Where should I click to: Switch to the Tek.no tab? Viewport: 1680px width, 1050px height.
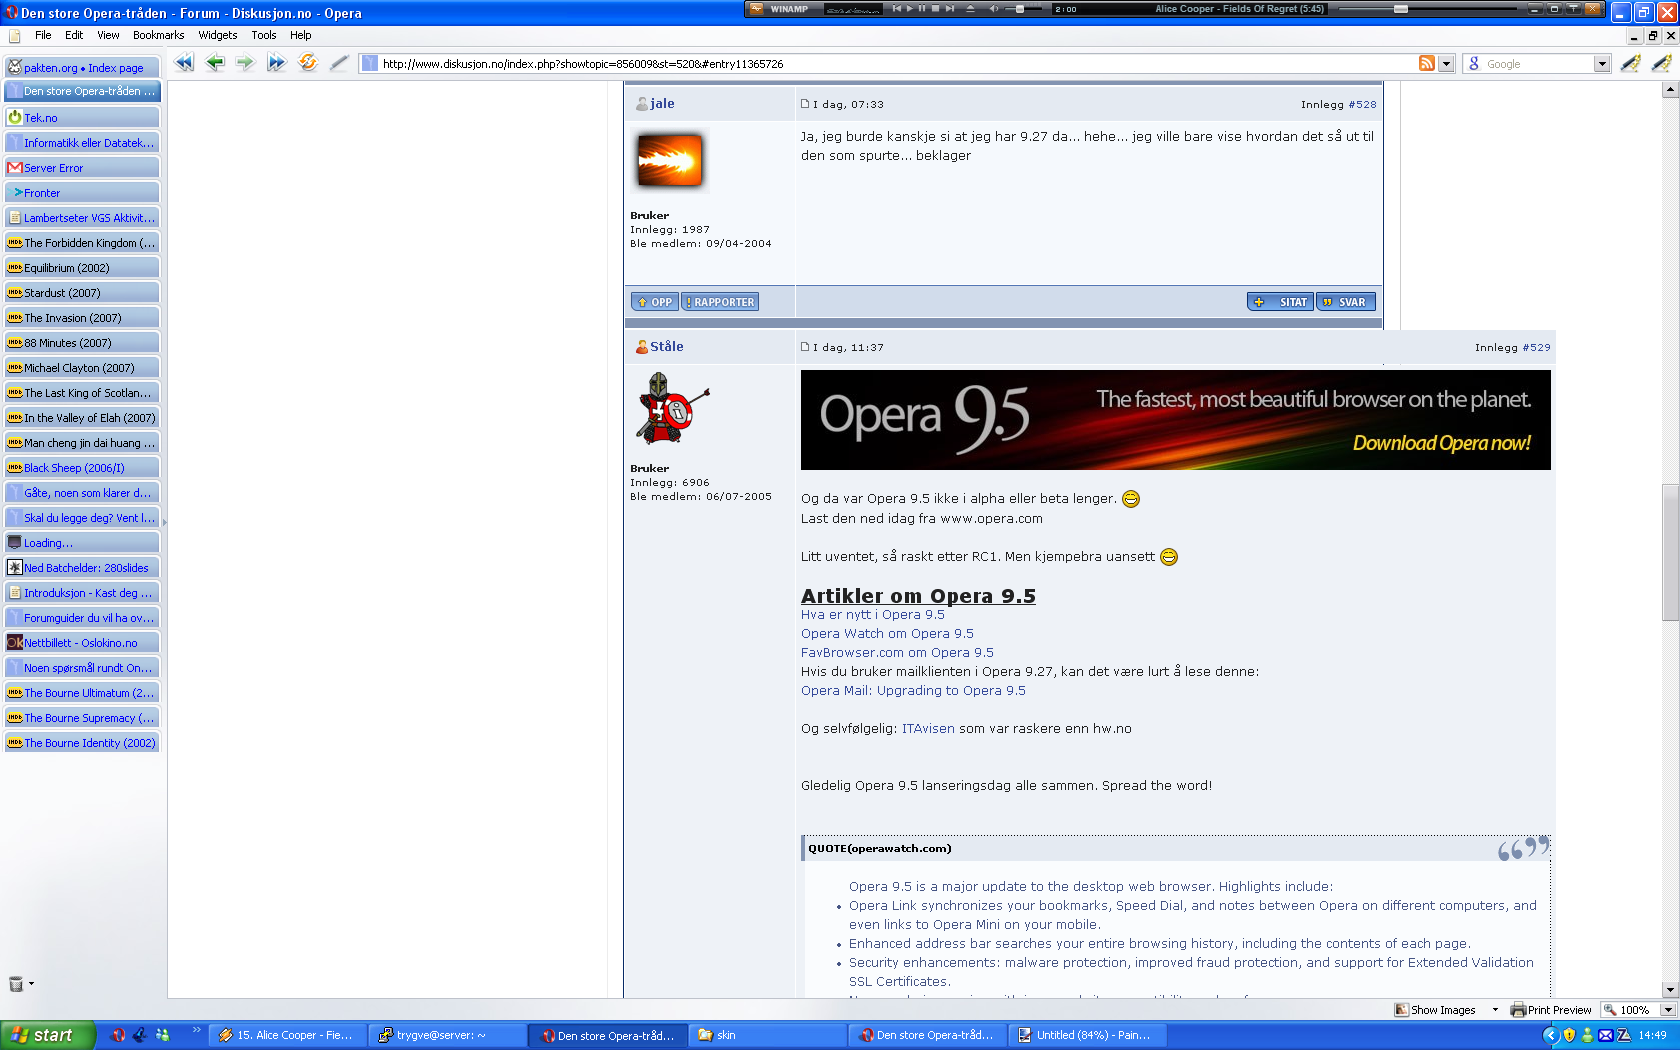82,118
